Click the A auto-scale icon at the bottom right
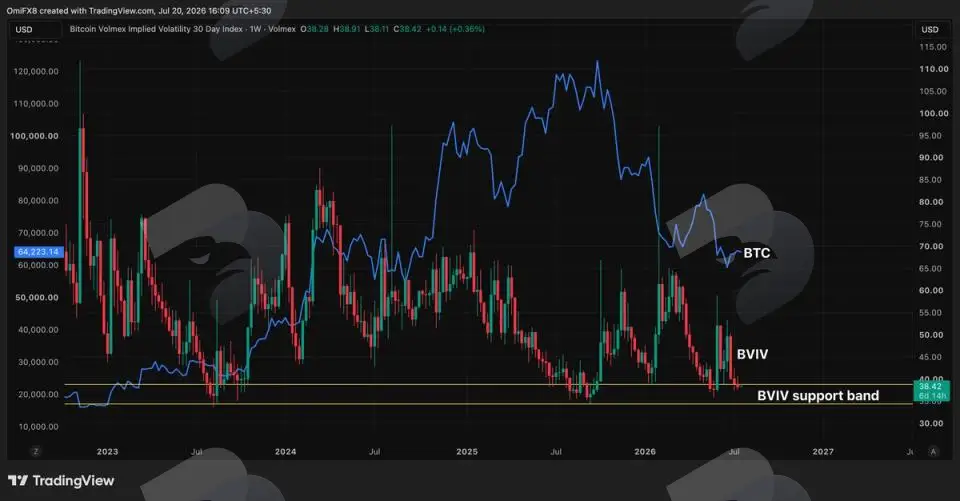The image size is (960, 501). 933,451
